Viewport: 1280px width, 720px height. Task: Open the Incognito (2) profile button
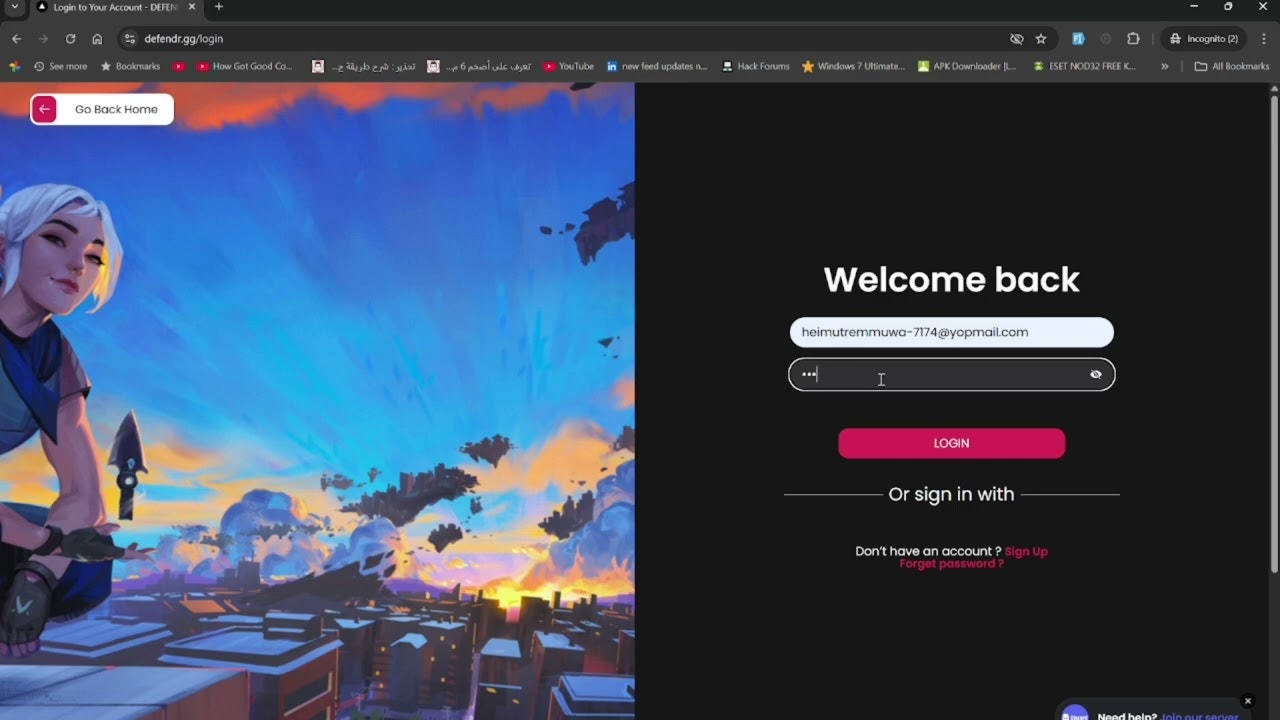[x=1203, y=39]
